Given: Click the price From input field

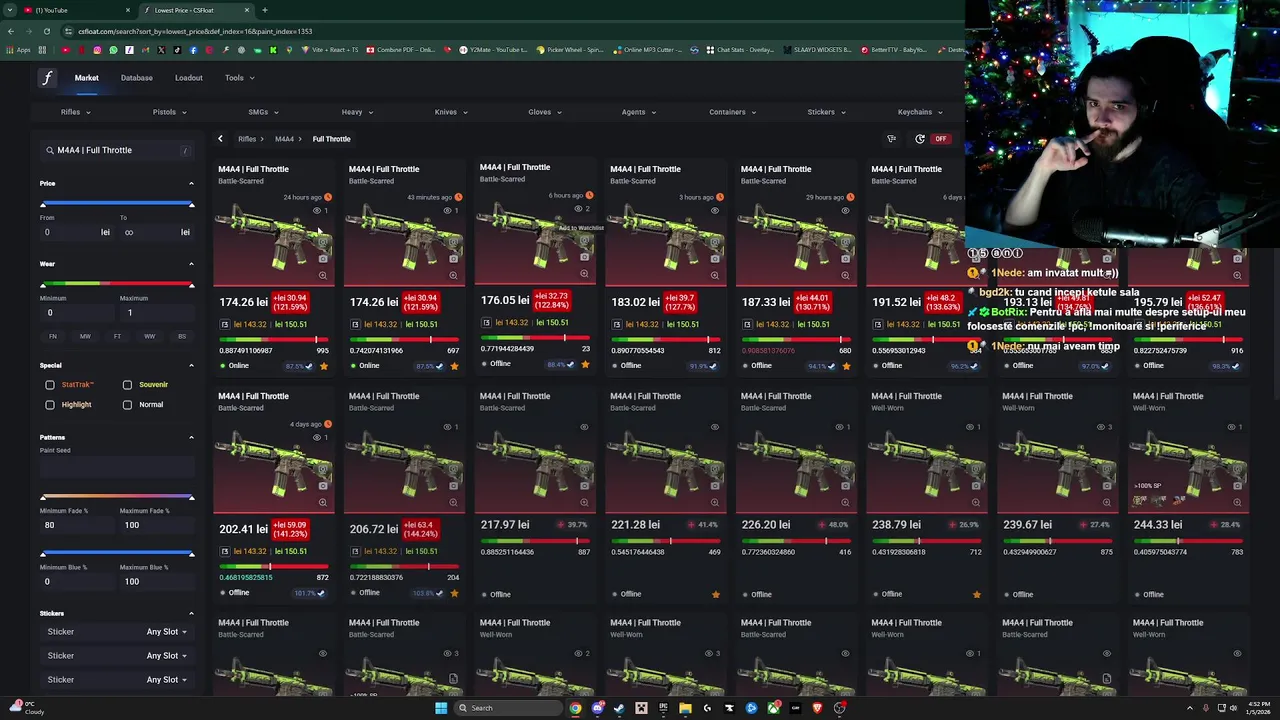Looking at the screenshot, I should [x=76, y=232].
